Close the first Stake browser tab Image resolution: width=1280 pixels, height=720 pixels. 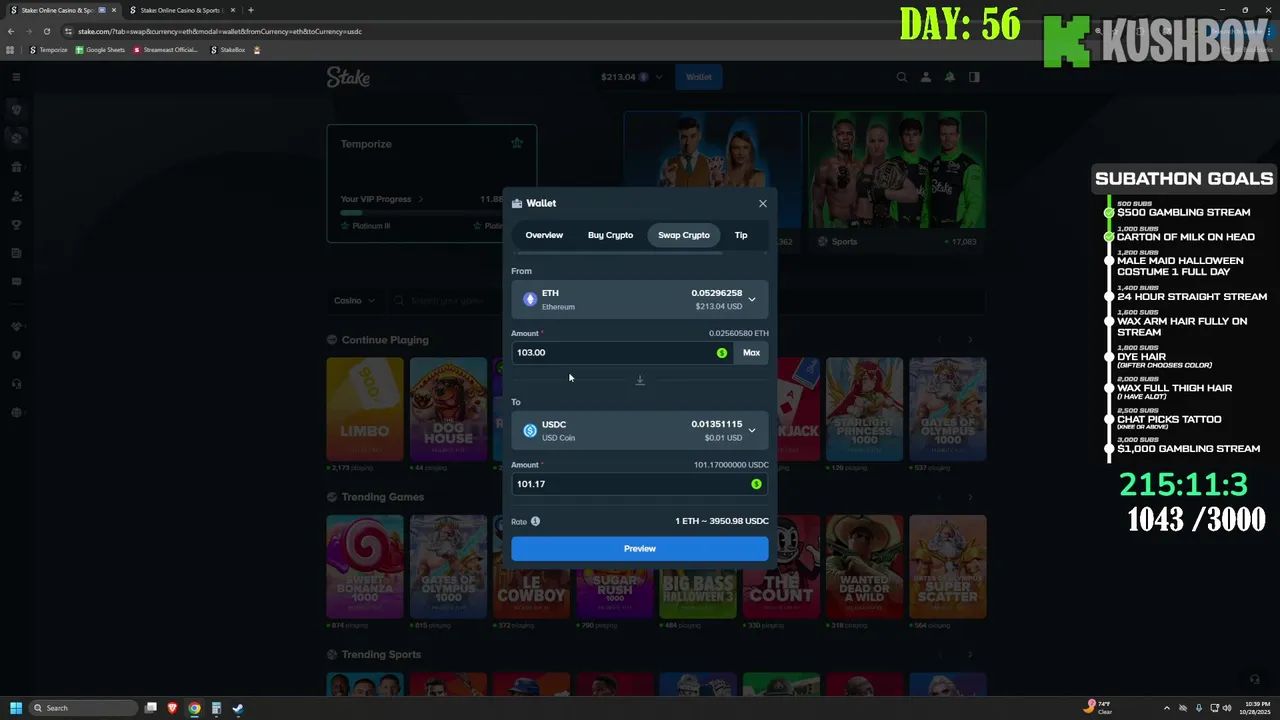coord(116,10)
